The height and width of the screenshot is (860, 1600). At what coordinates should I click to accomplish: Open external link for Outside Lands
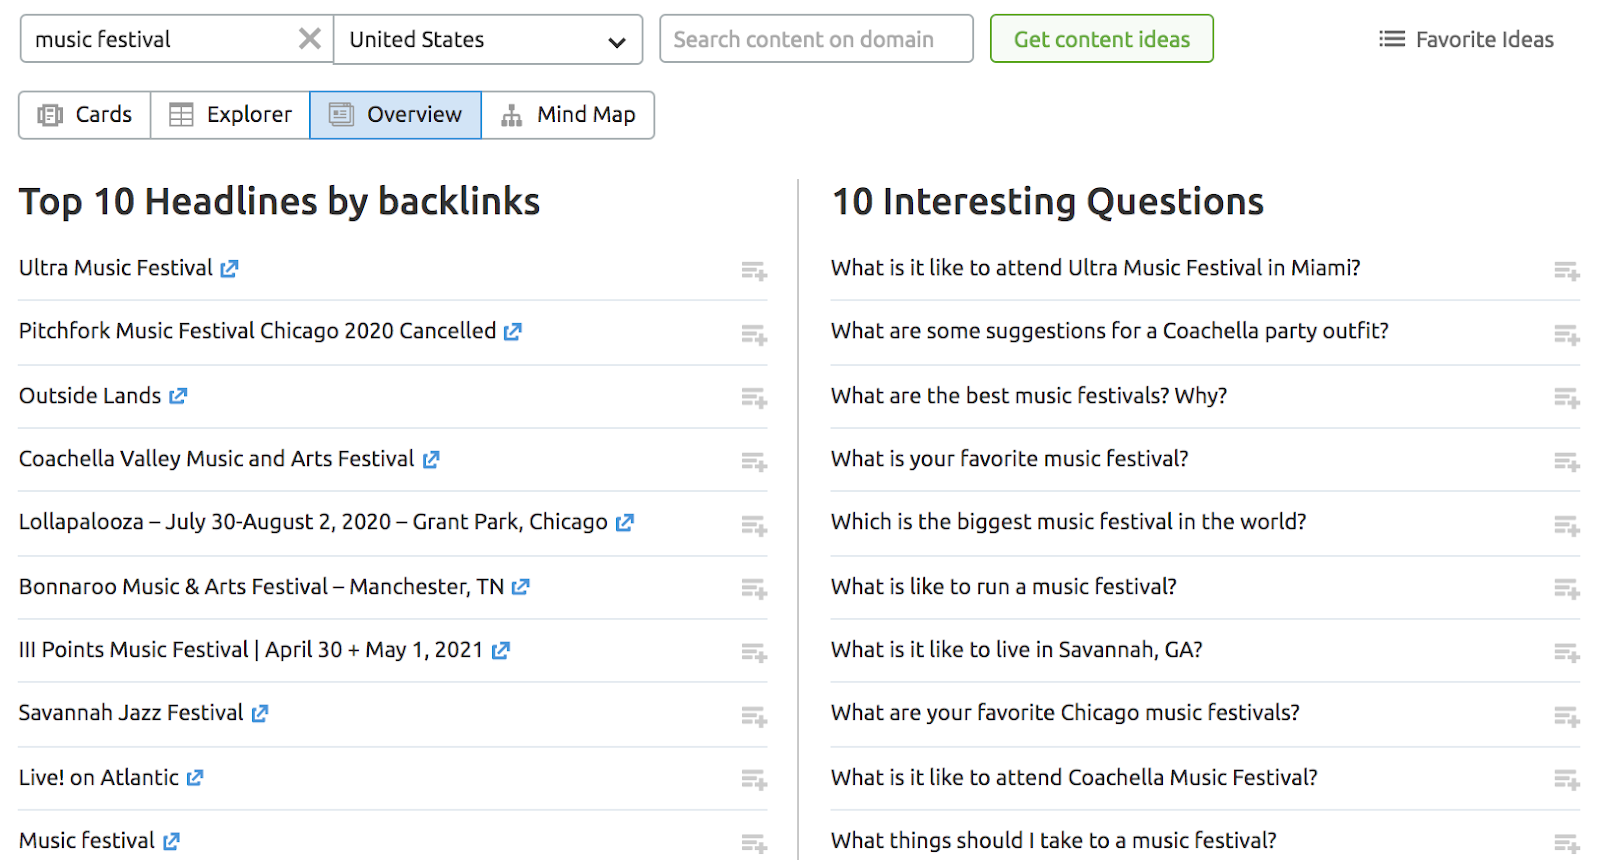tap(178, 397)
